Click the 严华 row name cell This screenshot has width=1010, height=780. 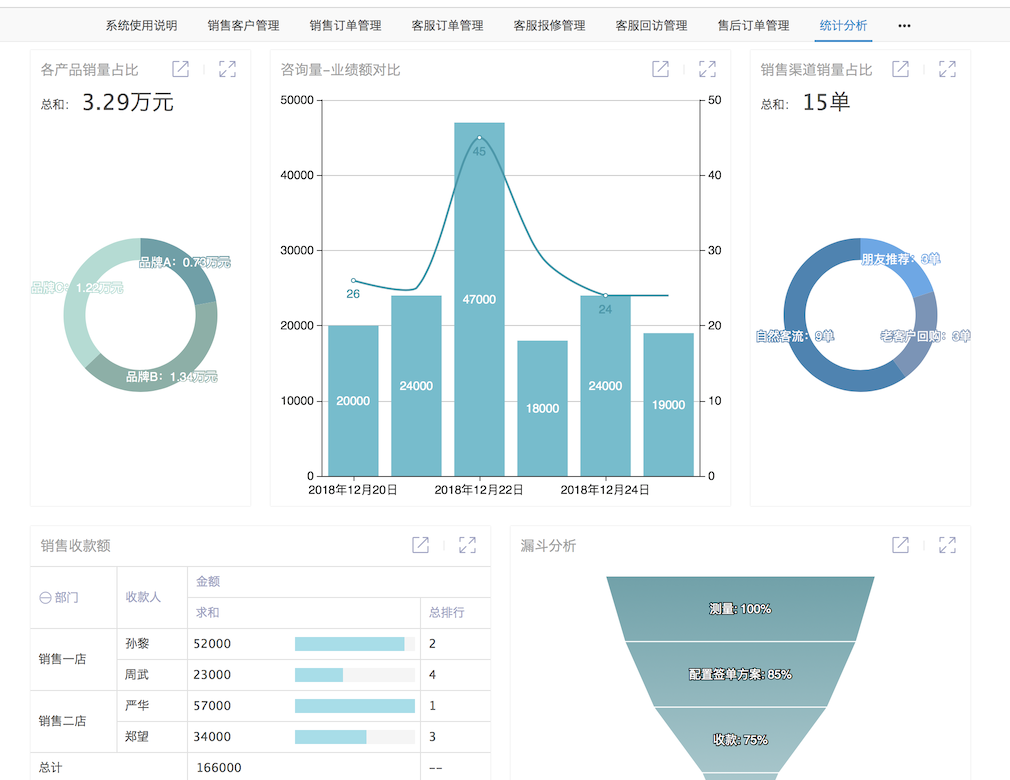click(152, 705)
